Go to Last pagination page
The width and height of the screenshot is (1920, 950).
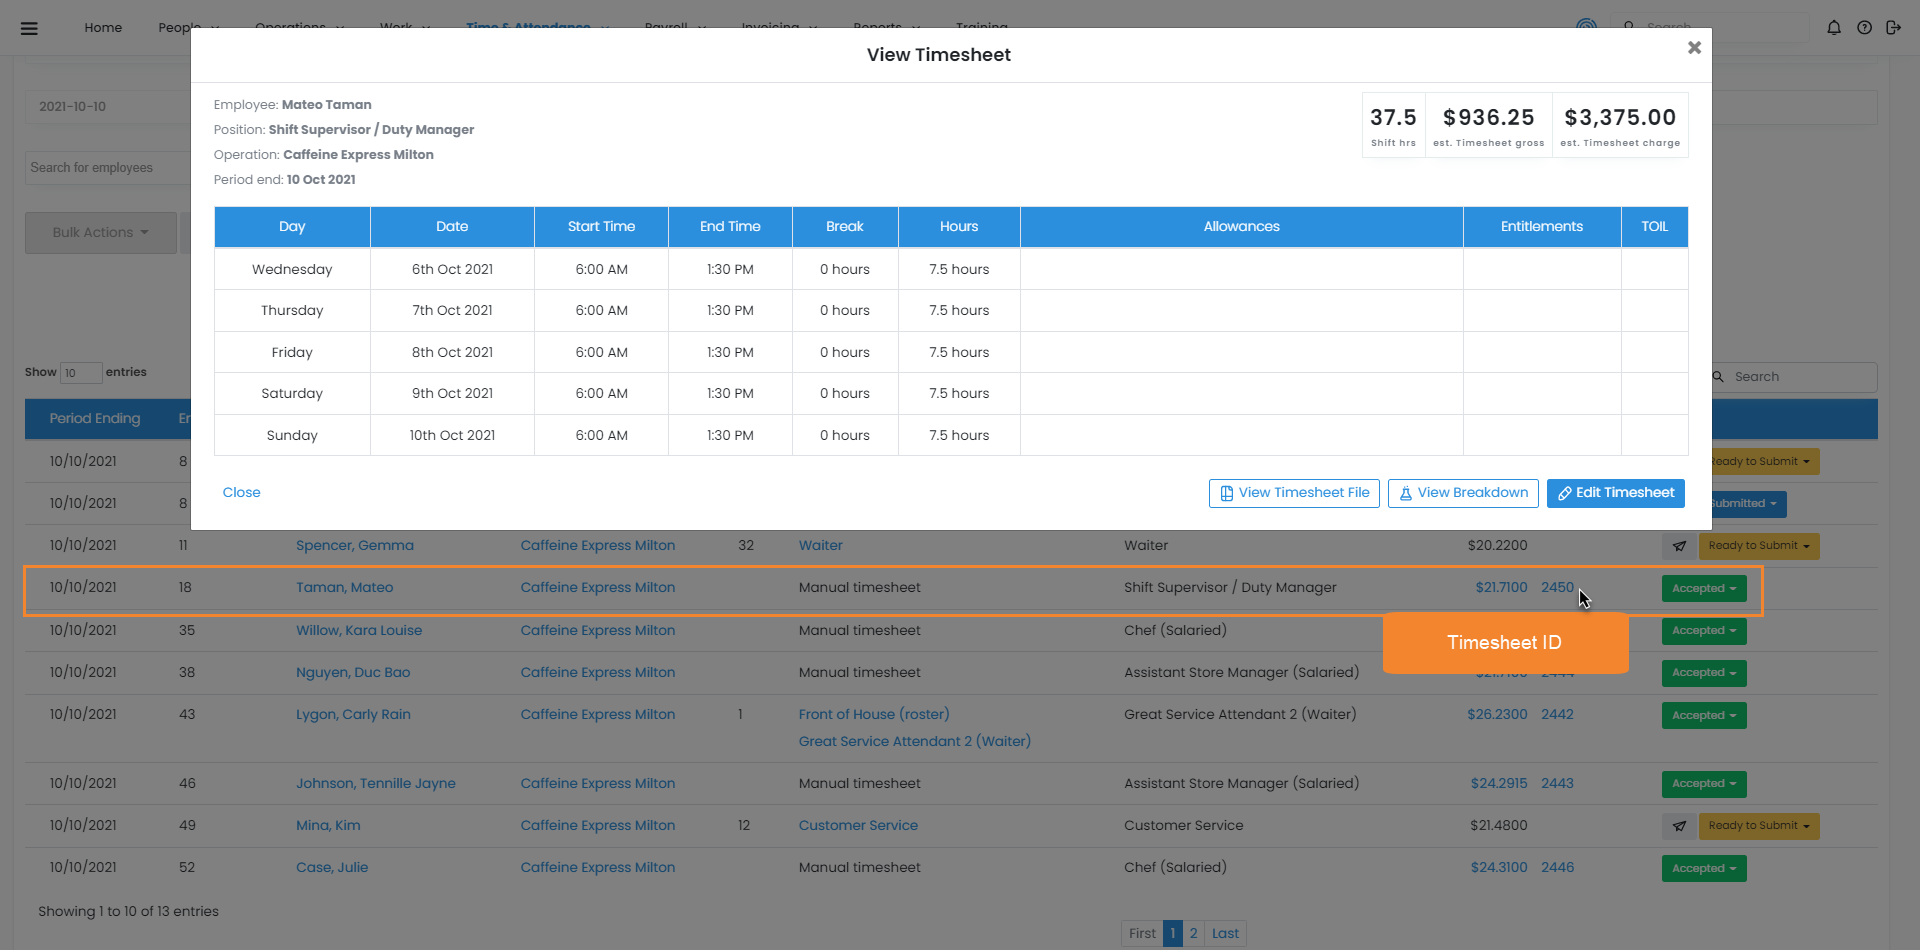click(x=1225, y=933)
